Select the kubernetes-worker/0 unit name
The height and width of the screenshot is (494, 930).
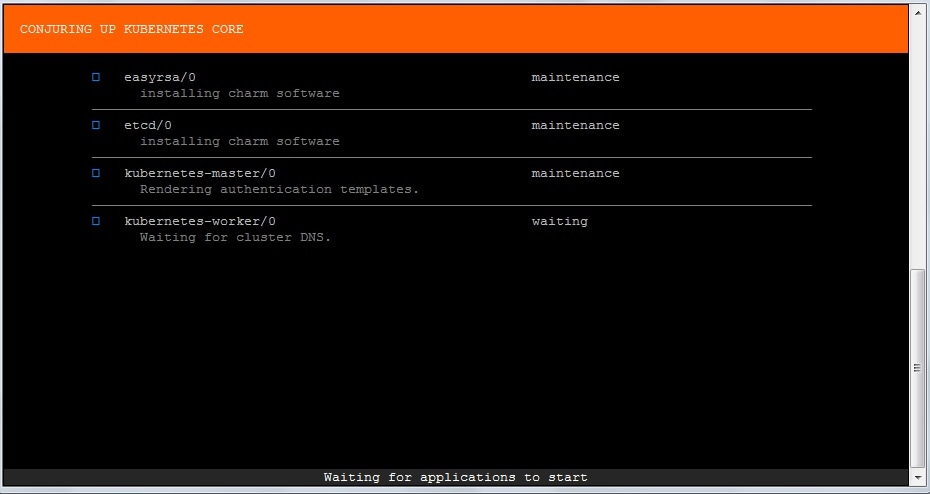[x=199, y=221]
